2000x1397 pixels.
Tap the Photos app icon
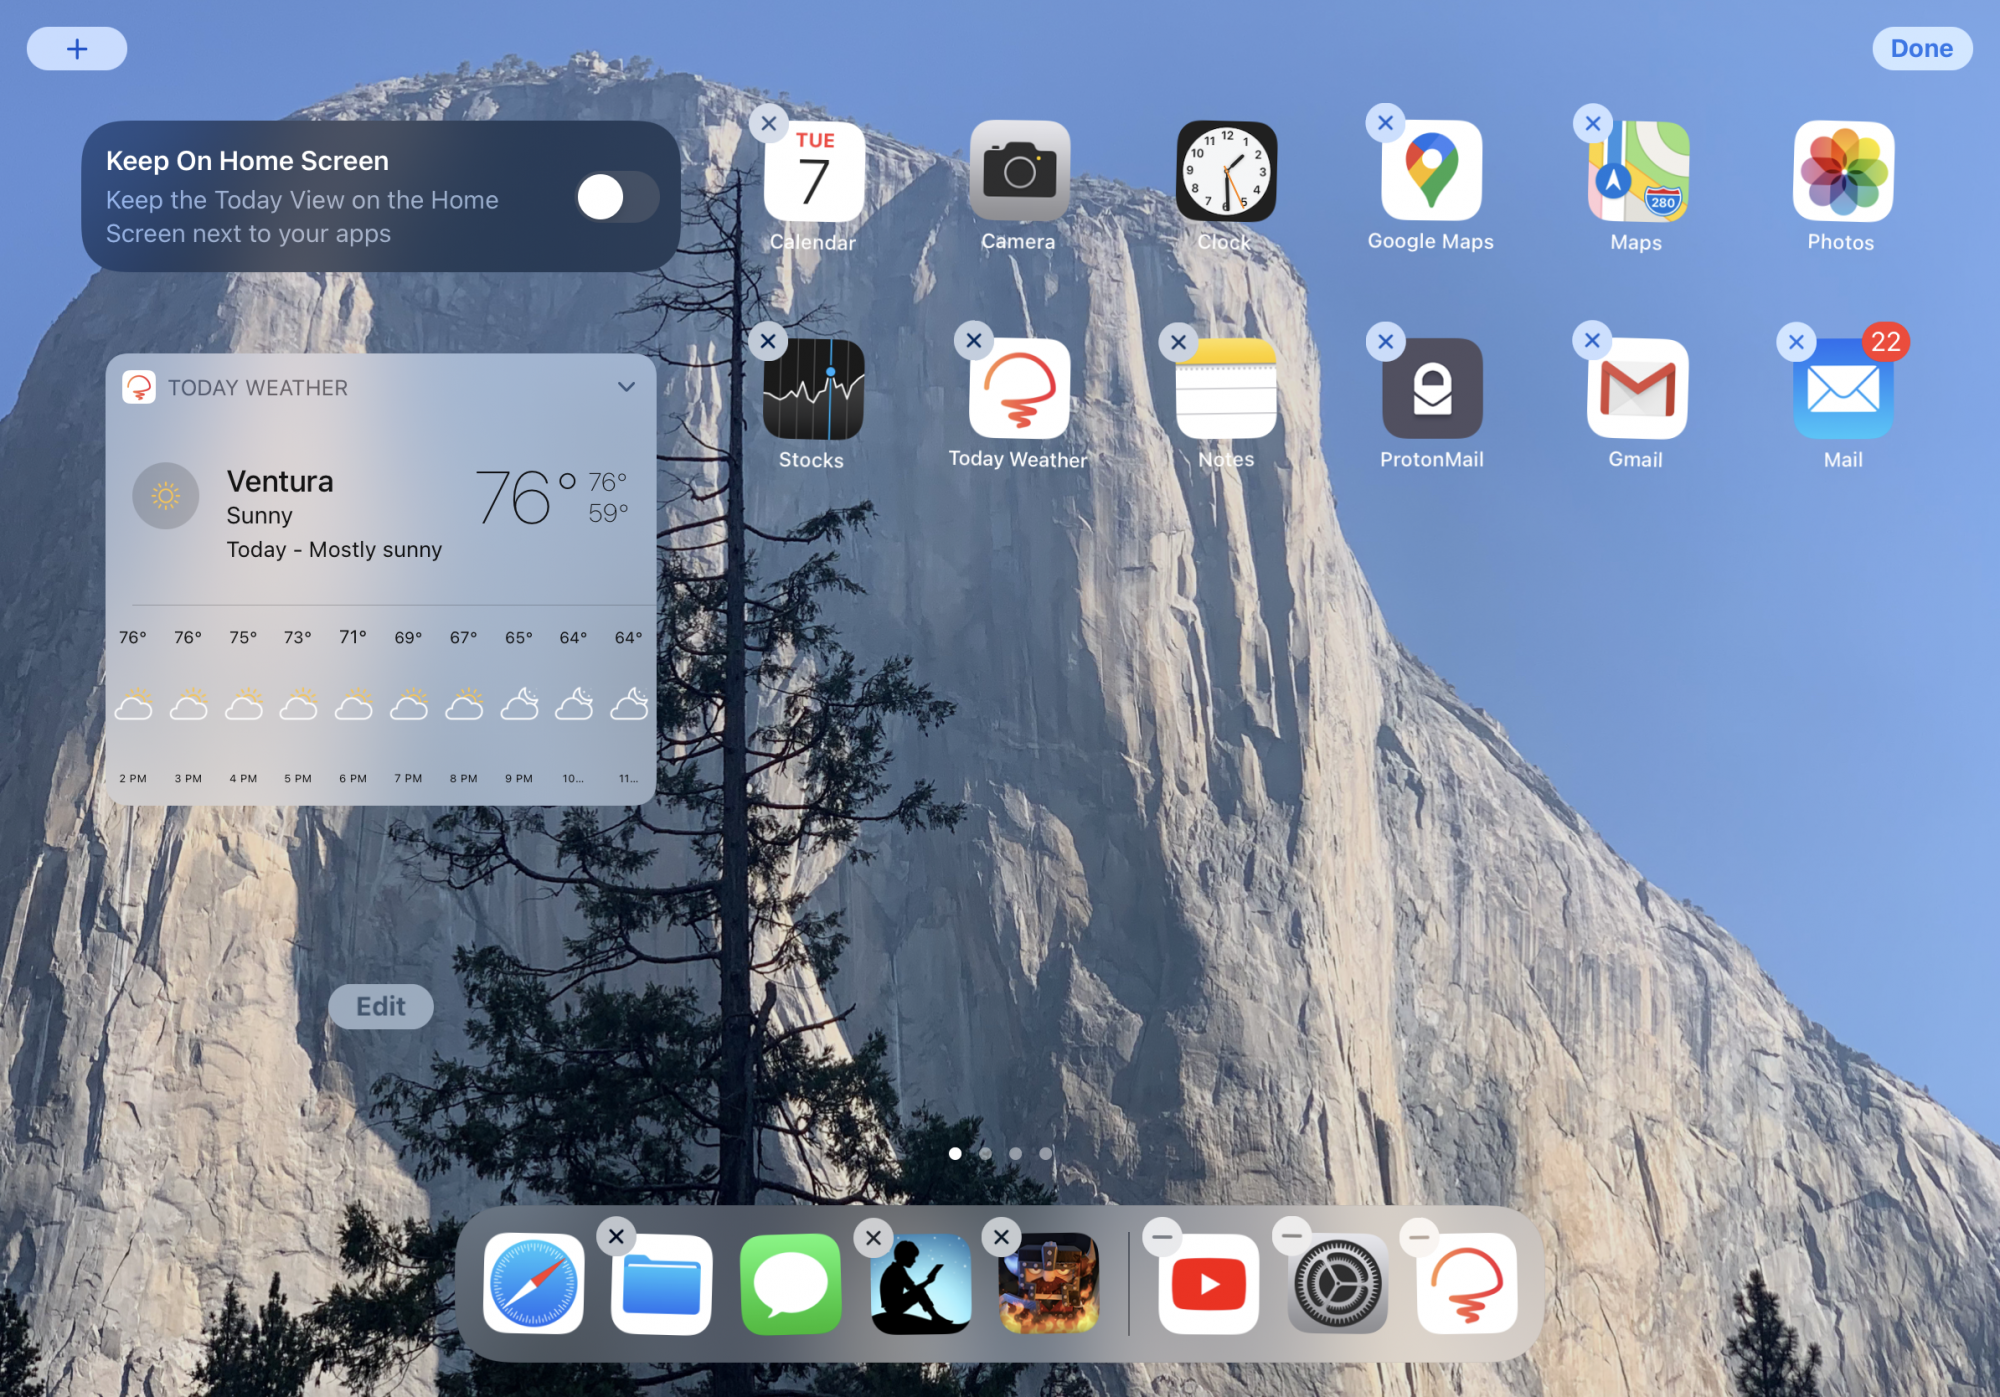pos(1842,171)
